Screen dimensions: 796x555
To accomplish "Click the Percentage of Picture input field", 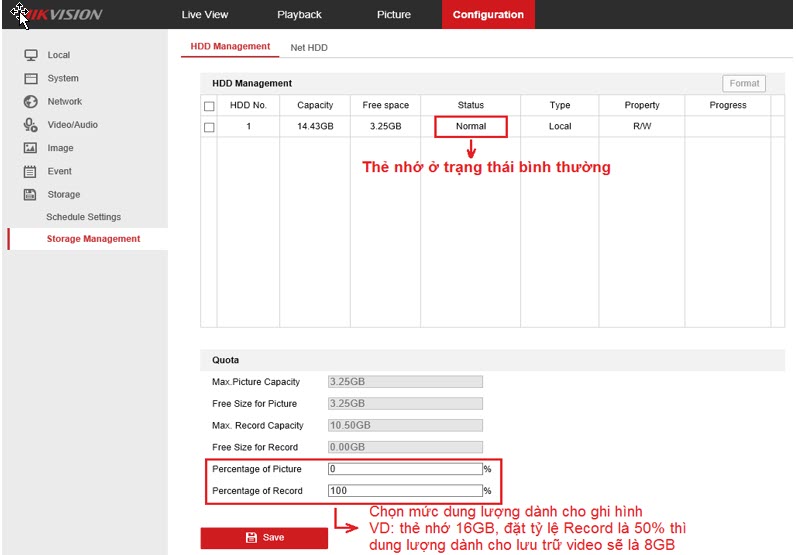I will pos(405,468).
